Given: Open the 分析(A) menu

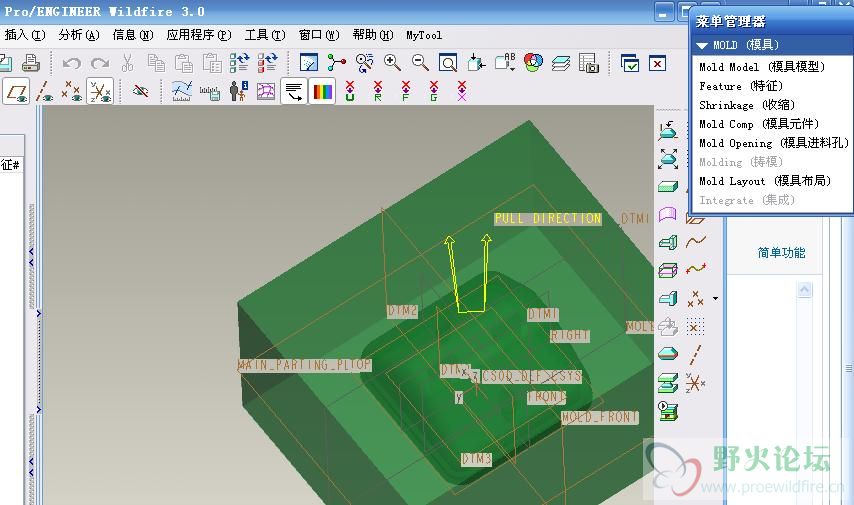Looking at the screenshot, I should (79, 35).
